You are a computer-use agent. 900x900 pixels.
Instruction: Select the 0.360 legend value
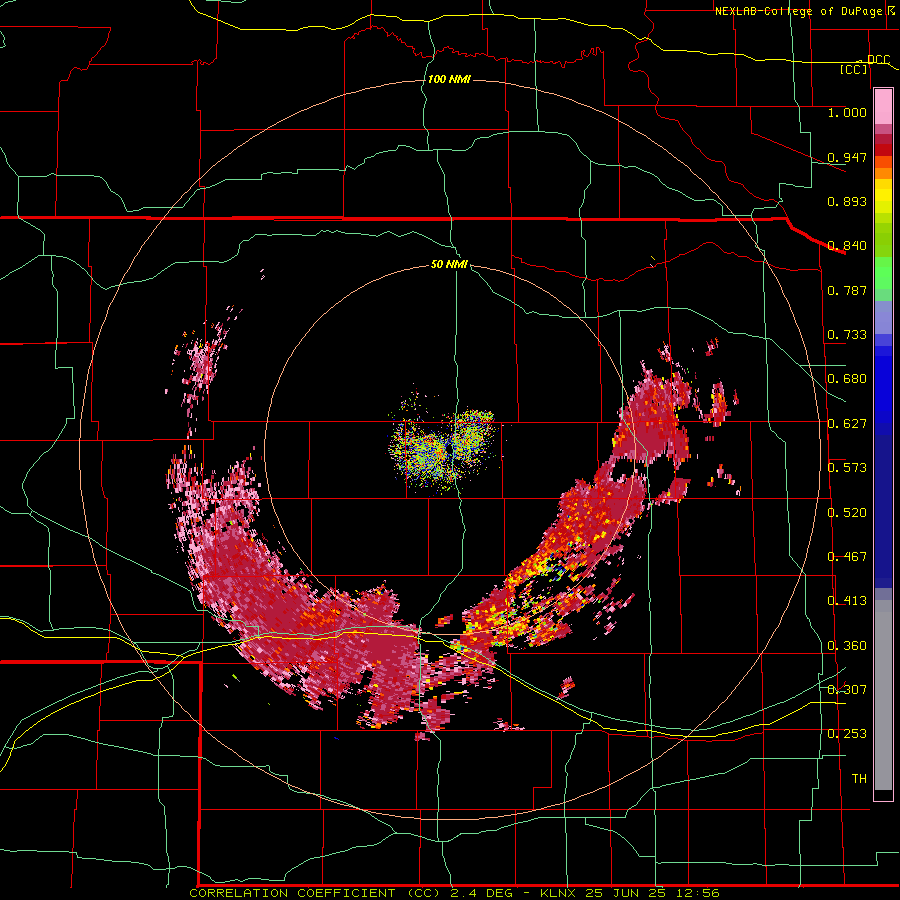click(x=847, y=646)
